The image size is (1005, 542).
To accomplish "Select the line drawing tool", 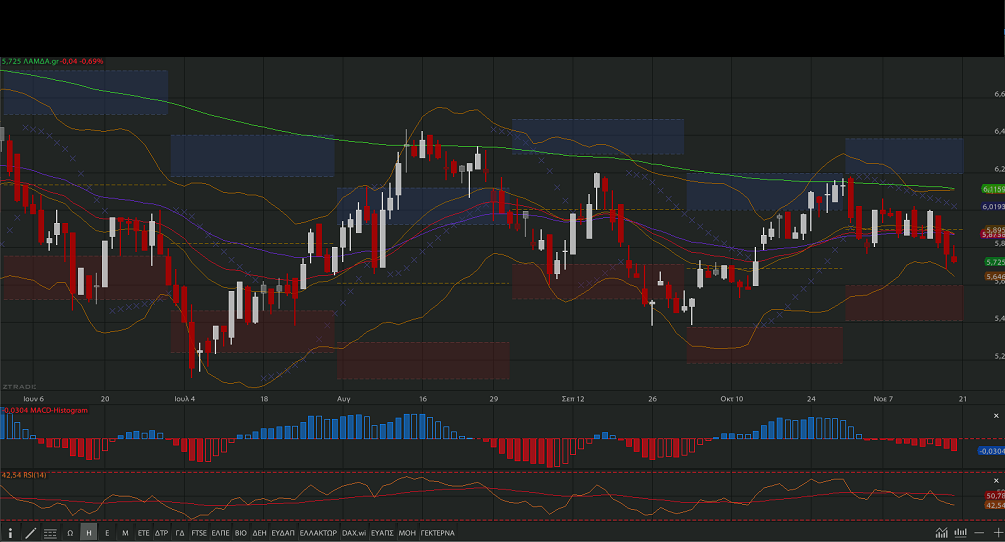I will click(x=30, y=533).
